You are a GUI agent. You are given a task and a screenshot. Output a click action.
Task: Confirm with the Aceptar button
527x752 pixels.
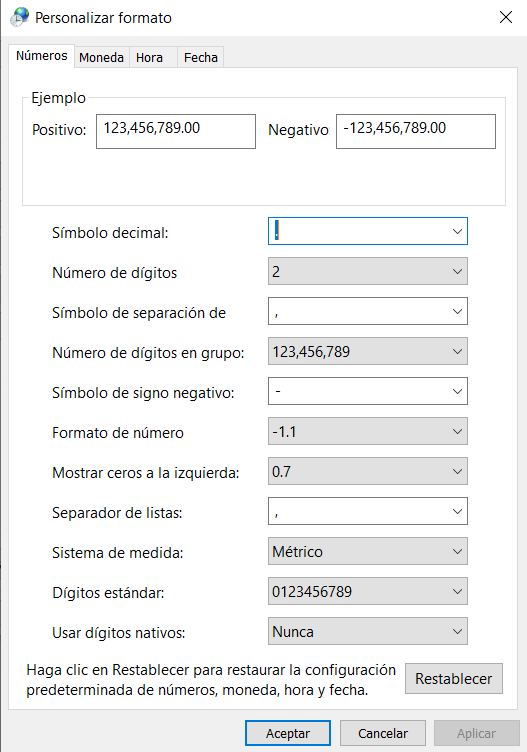[x=288, y=733]
